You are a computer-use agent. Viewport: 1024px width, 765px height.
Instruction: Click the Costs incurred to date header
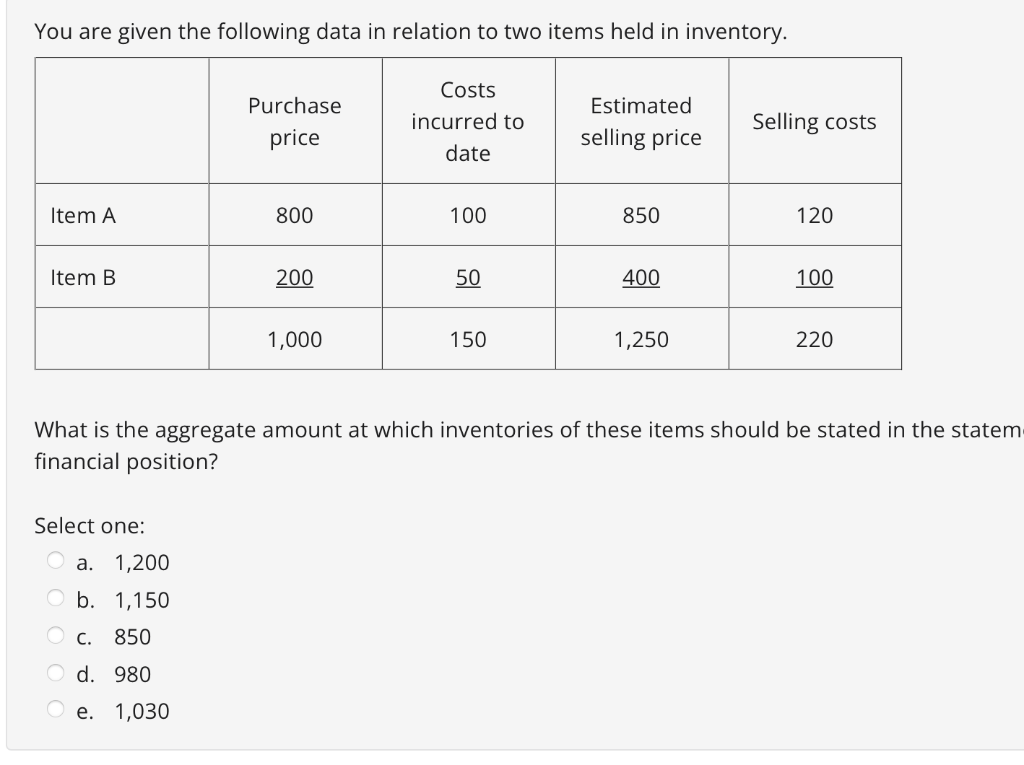tap(468, 121)
